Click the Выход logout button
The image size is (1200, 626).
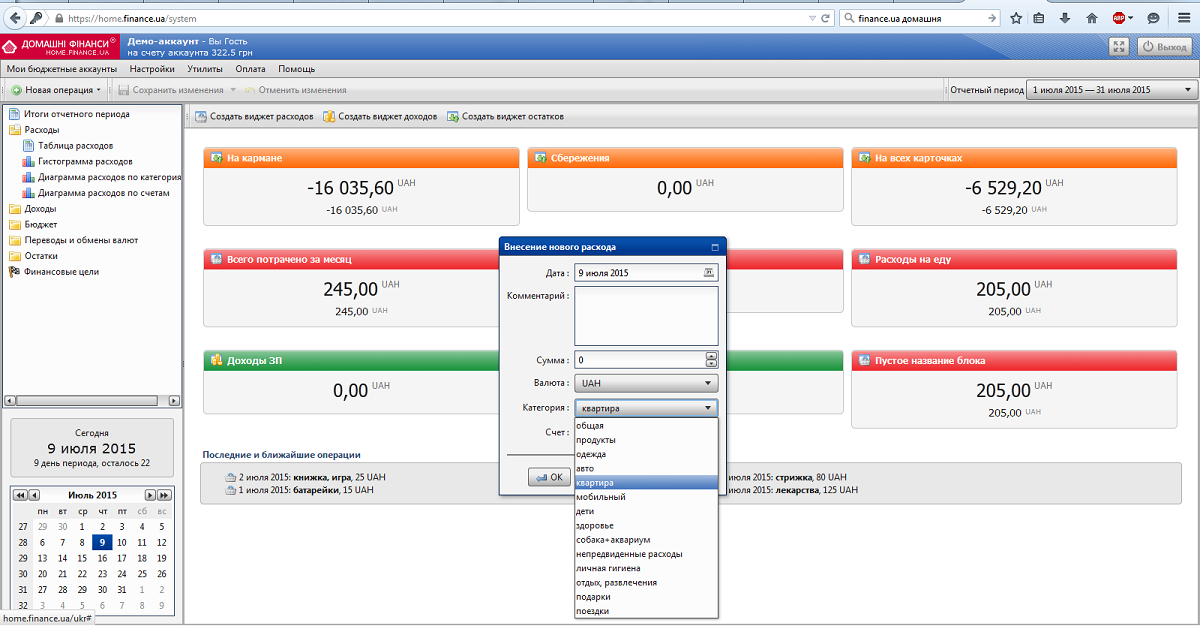pyautogui.click(x=1163, y=46)
